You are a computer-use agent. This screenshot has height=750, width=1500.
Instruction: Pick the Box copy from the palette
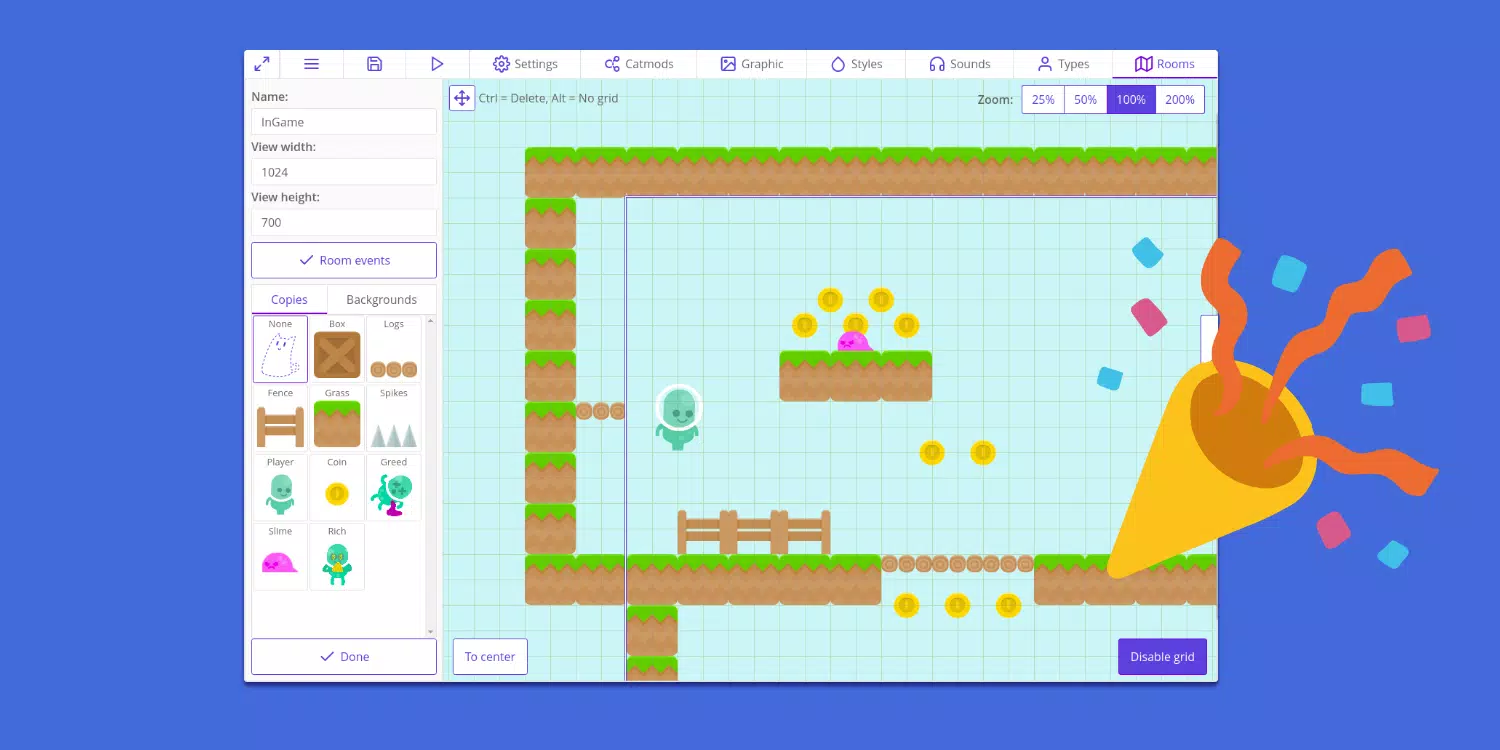click(x=337, y=349)
